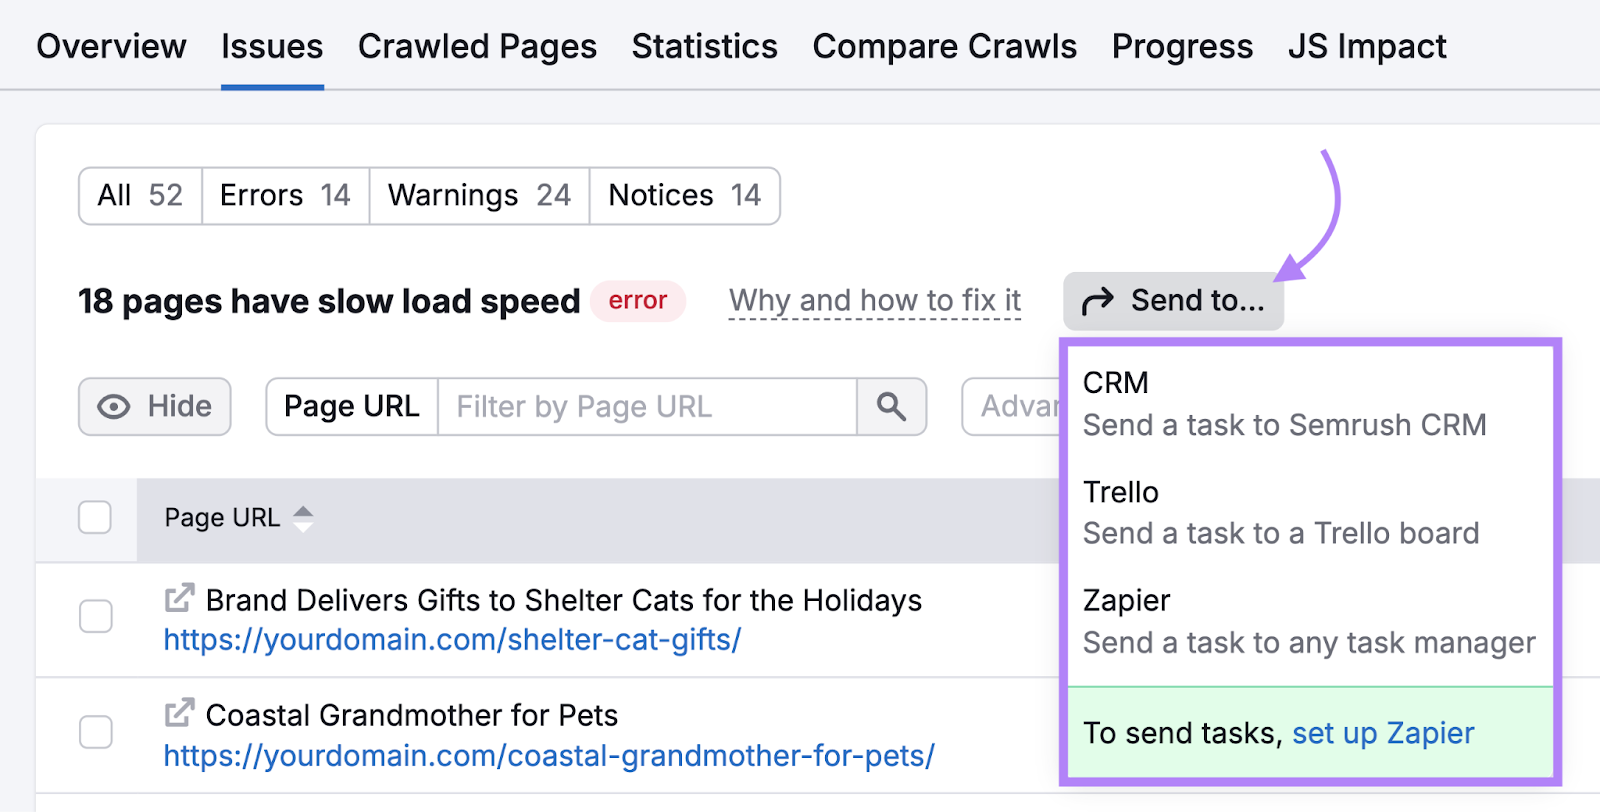Toggle Page URL sort arrows
Image resolution: width=1600 pixels, height=812 pixels.
click(303, 518)
